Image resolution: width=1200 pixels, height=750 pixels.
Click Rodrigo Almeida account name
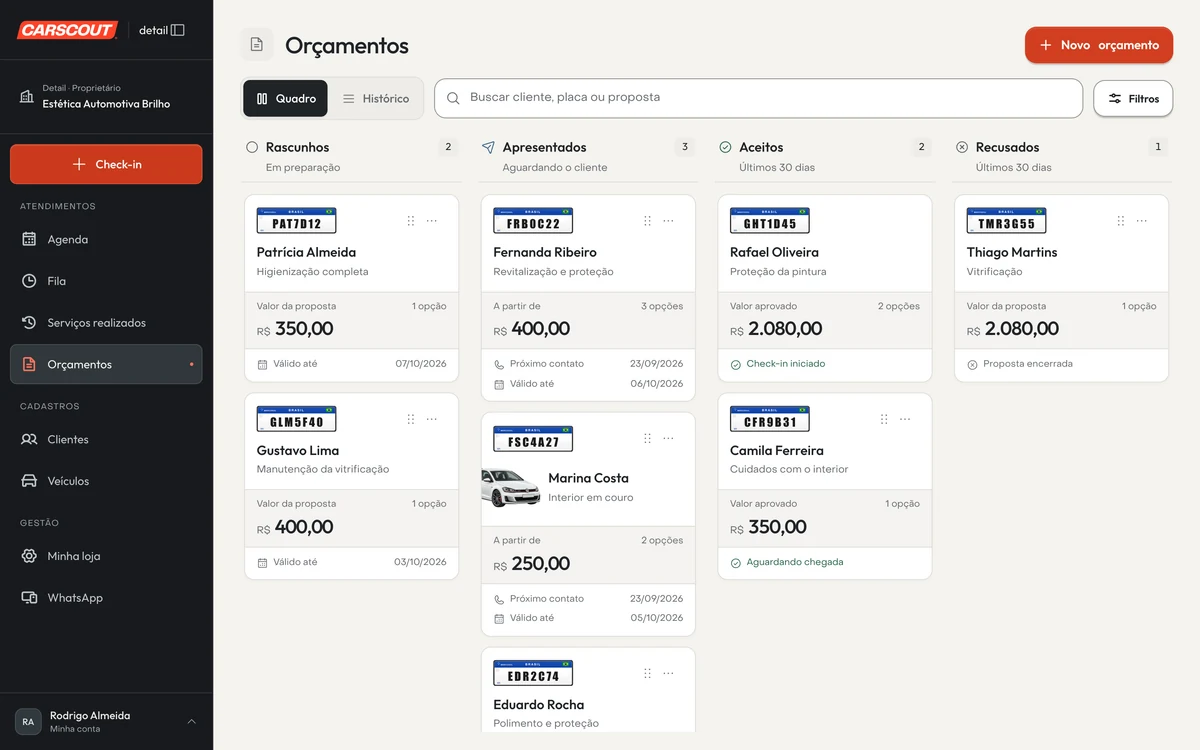point(90,715)
